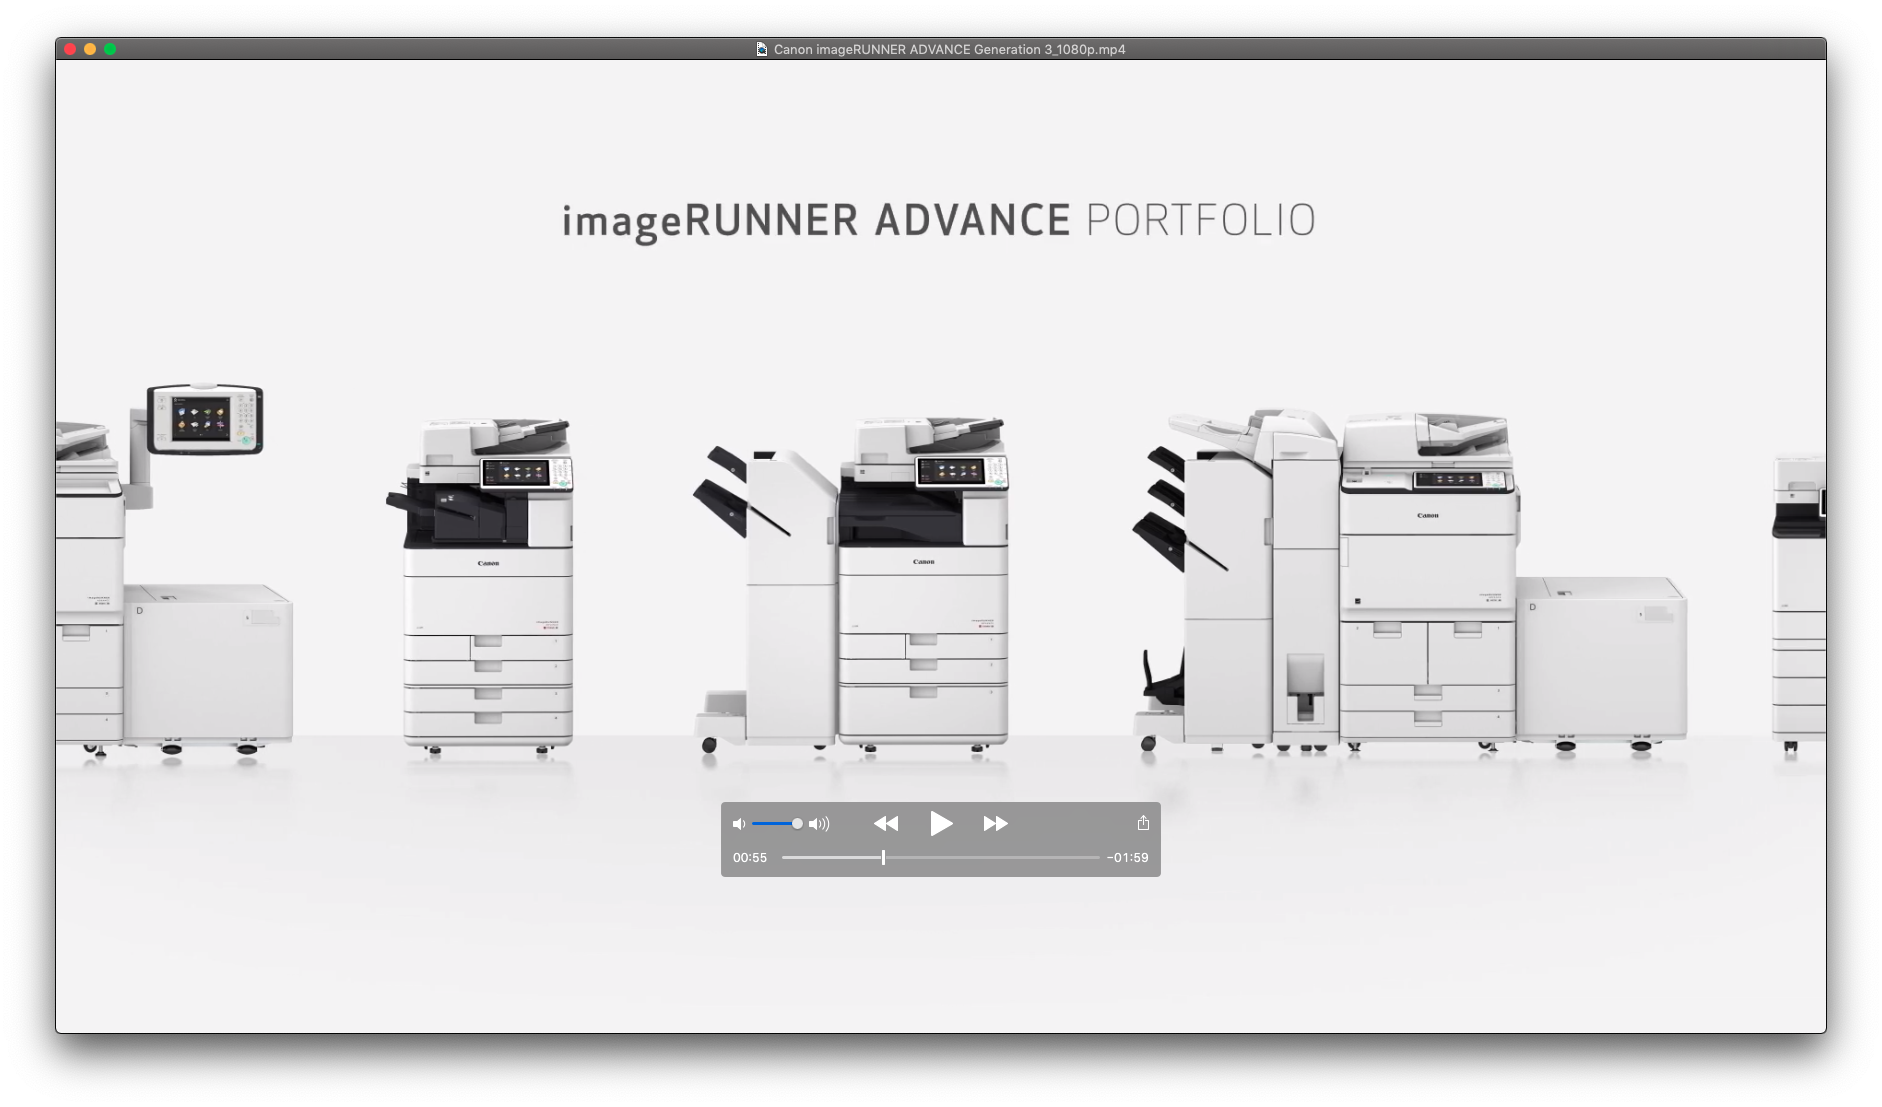This screenshot has height=1107, width=1882.
Task: Enter full screen with the green button
Action: click(110, 49)
